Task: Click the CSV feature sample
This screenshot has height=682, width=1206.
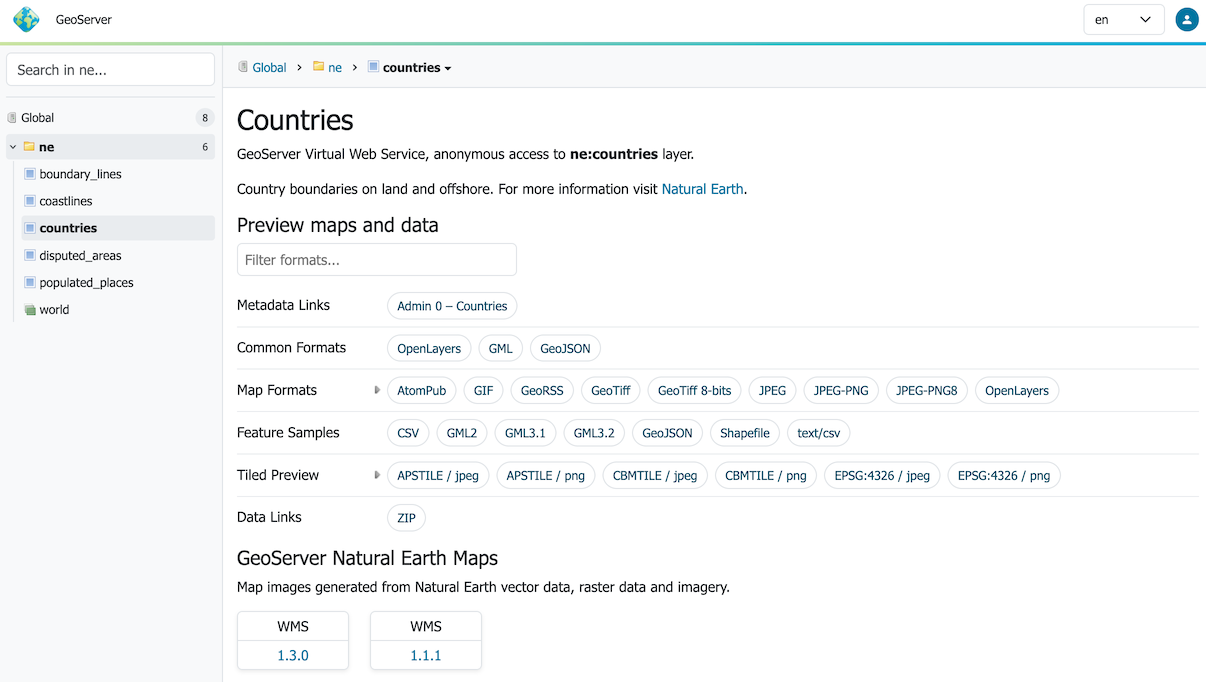Action: point(408,433)
